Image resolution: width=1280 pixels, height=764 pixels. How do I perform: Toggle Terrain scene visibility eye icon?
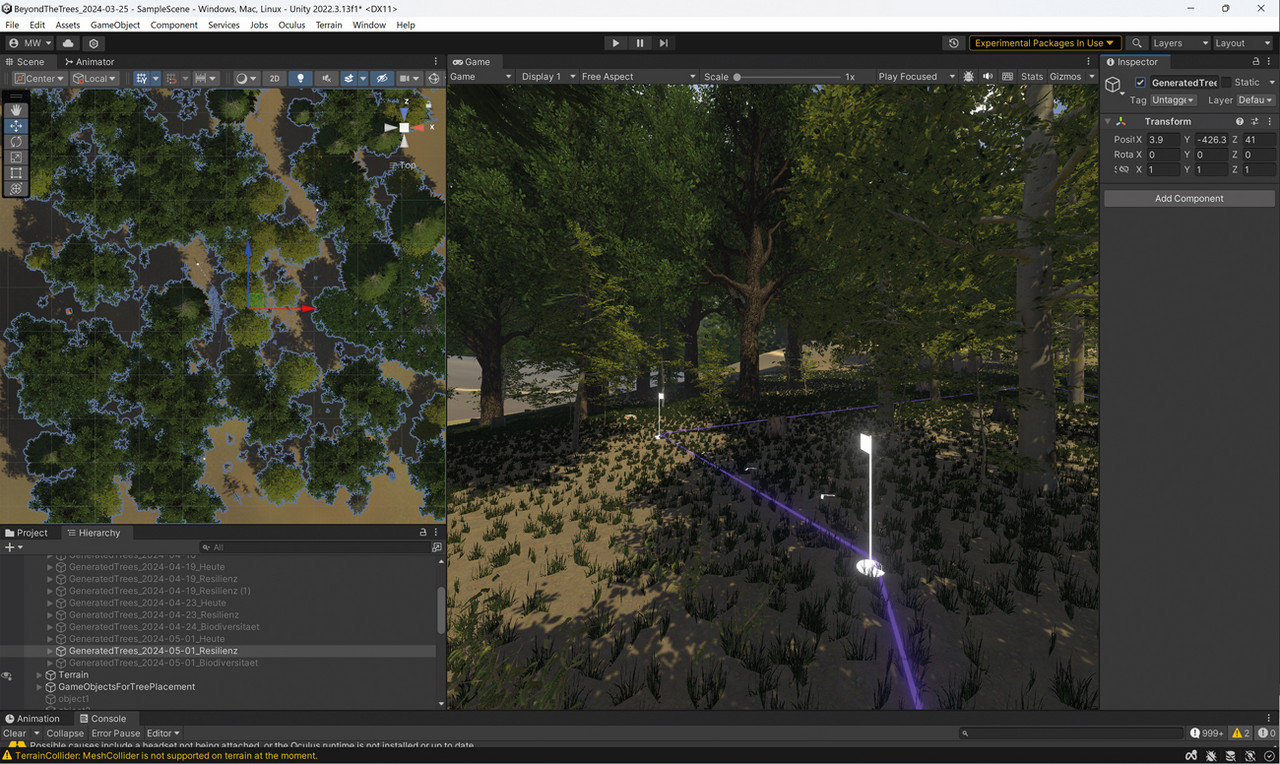(x=7, y=676)
